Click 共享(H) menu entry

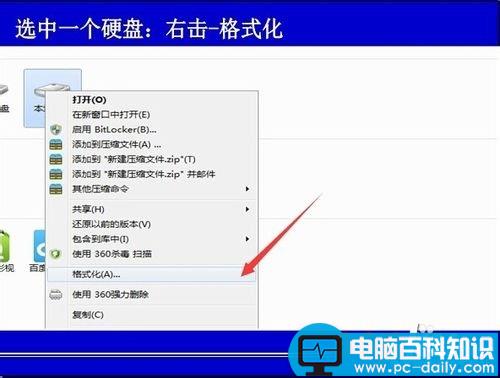point(152,209)
